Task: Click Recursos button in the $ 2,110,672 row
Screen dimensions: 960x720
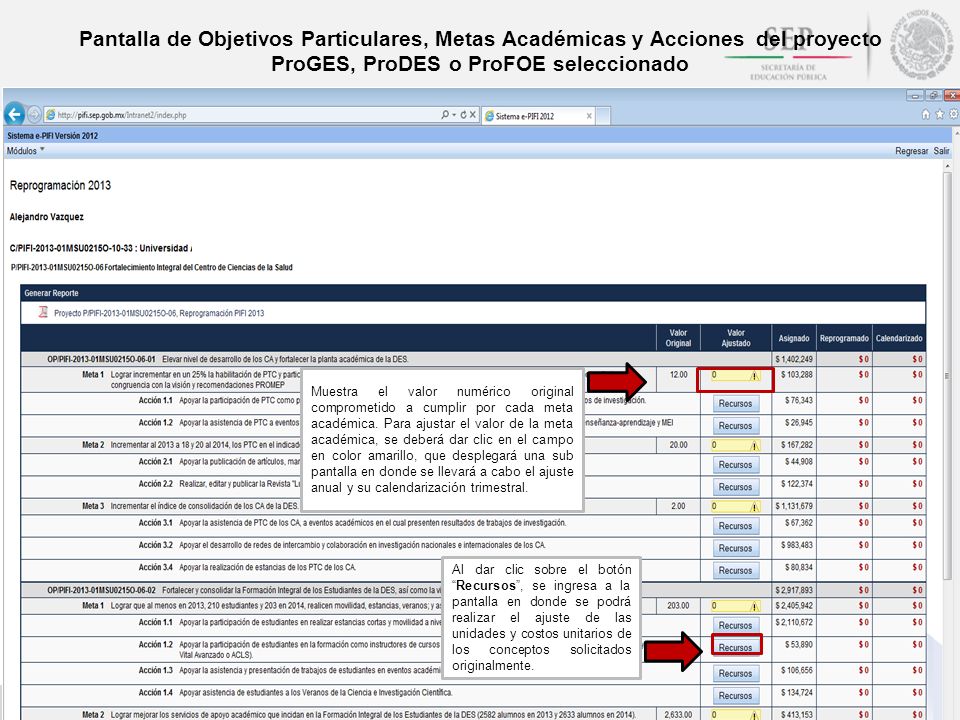Action: click(x=735, y=625)
